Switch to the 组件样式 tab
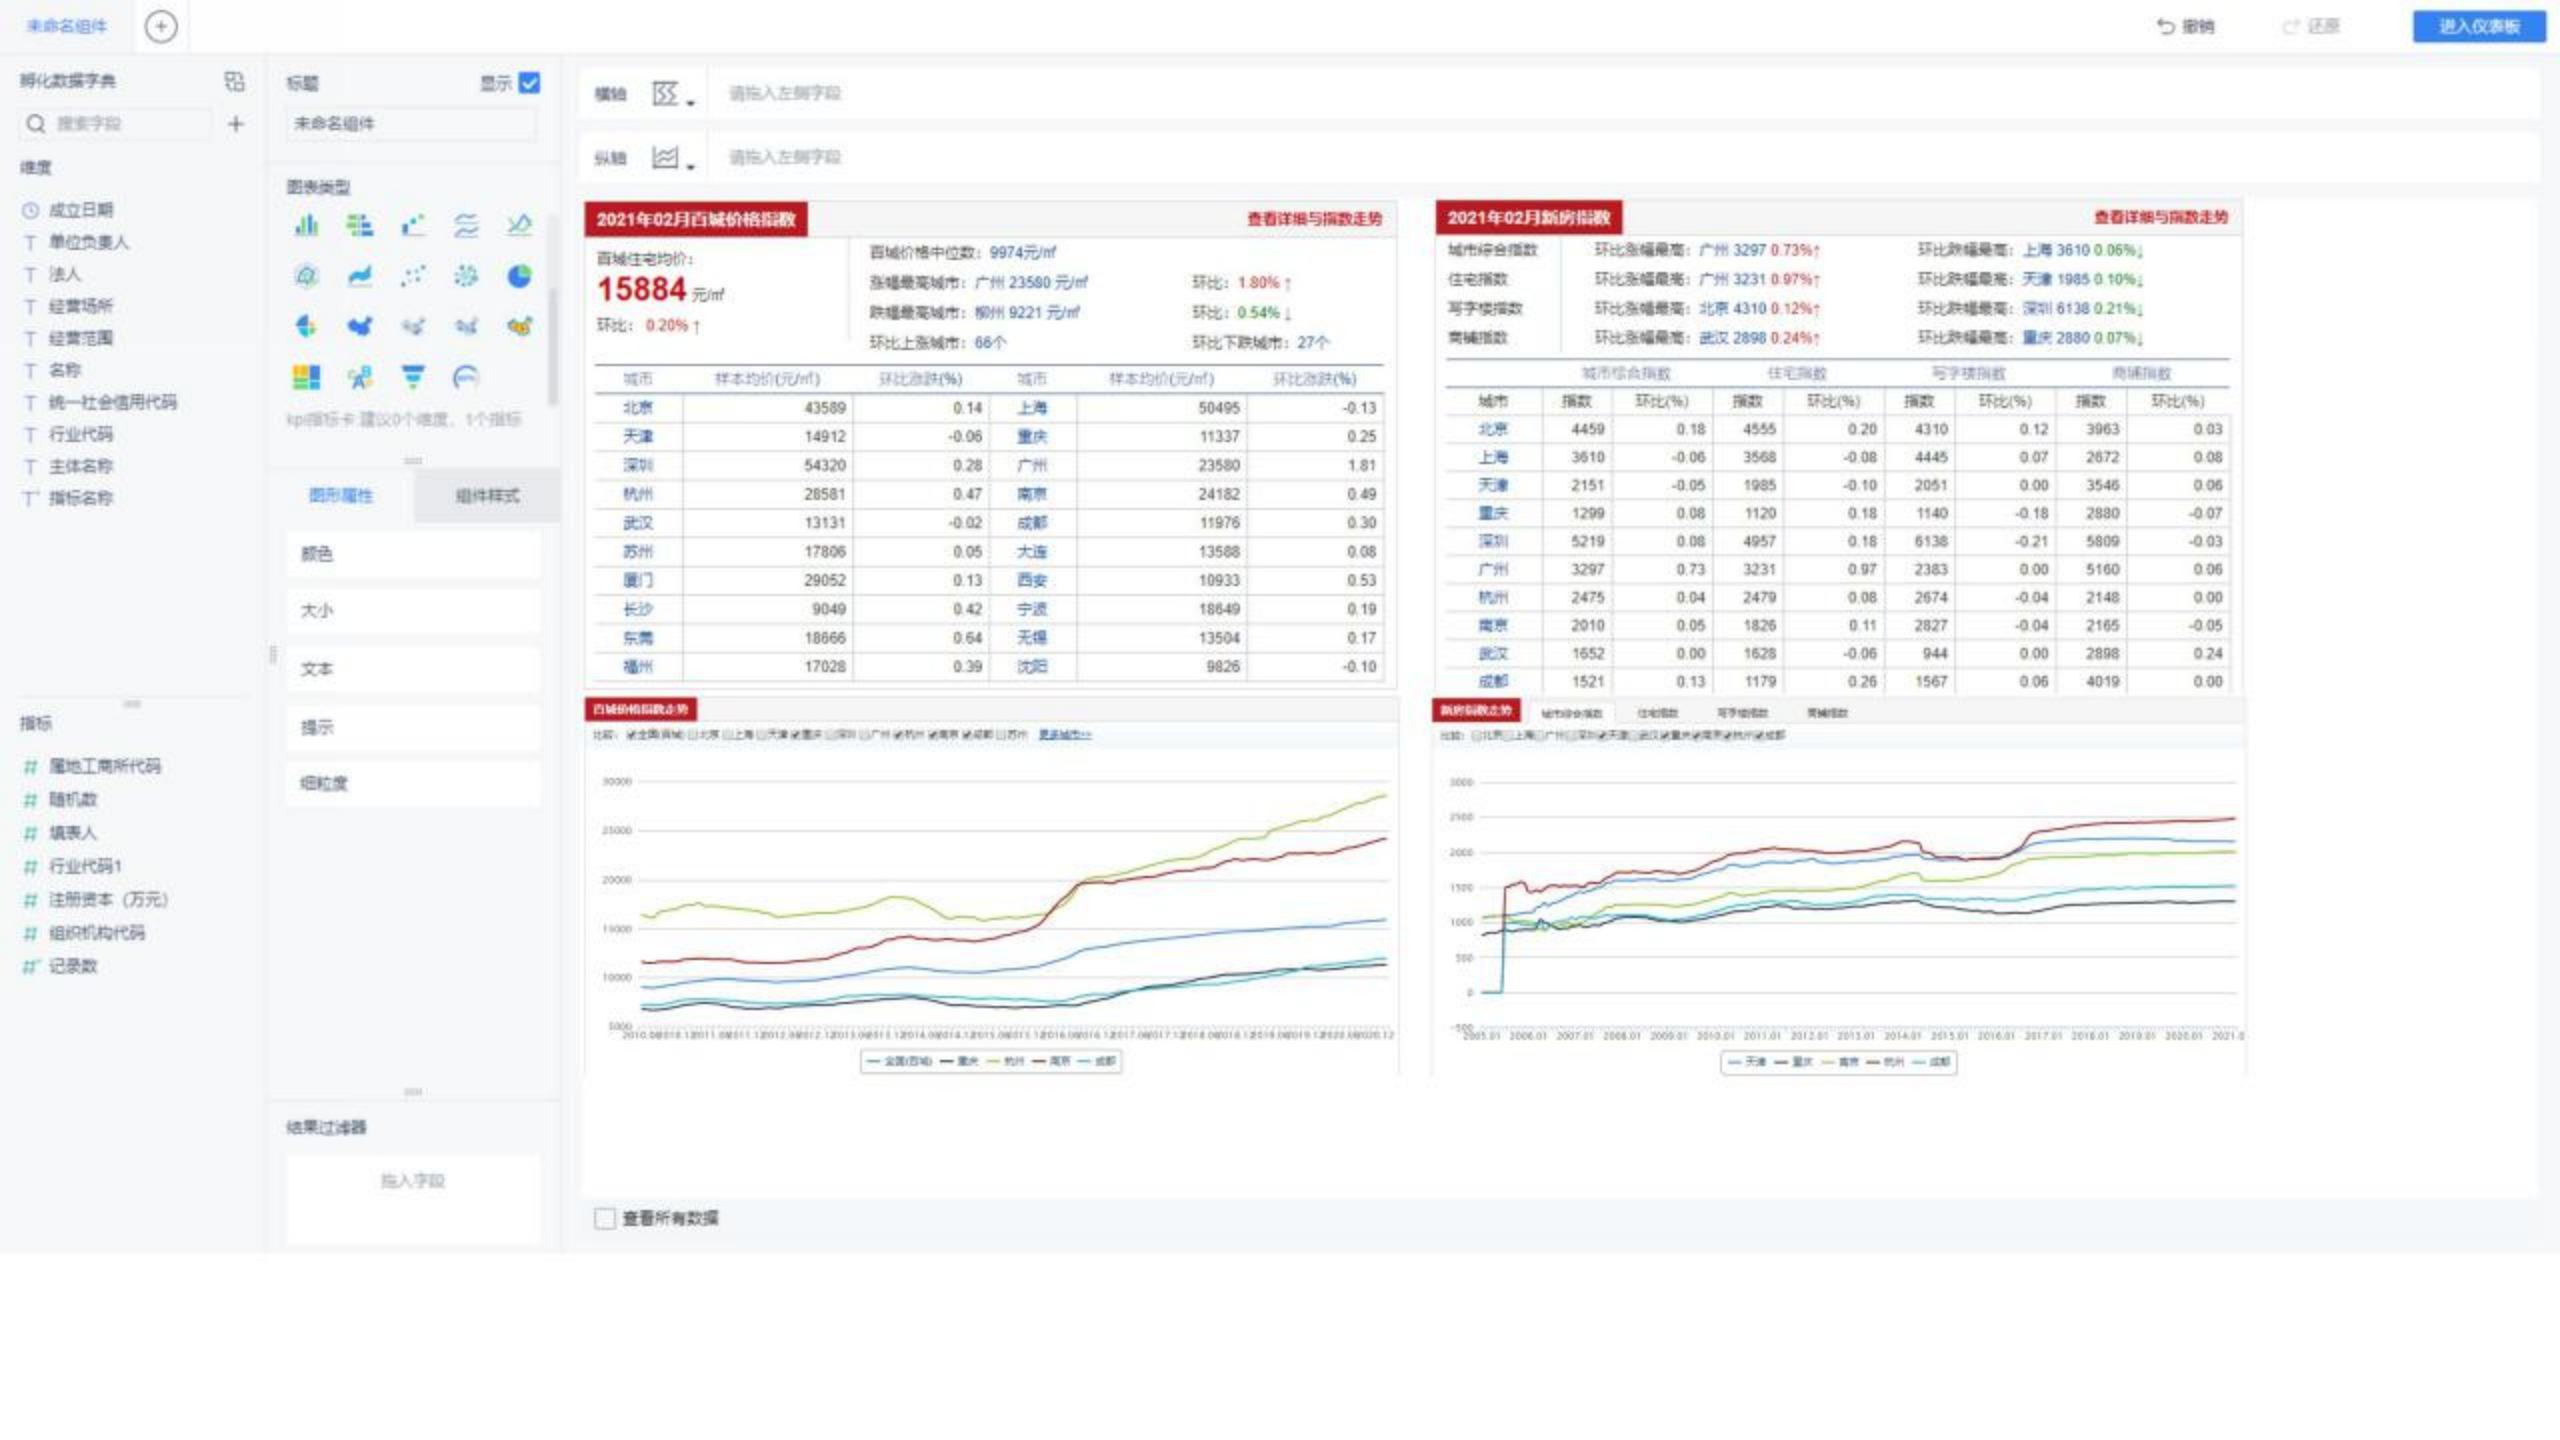Screen dimensions: 2560x1440 [x=487, y=496]
